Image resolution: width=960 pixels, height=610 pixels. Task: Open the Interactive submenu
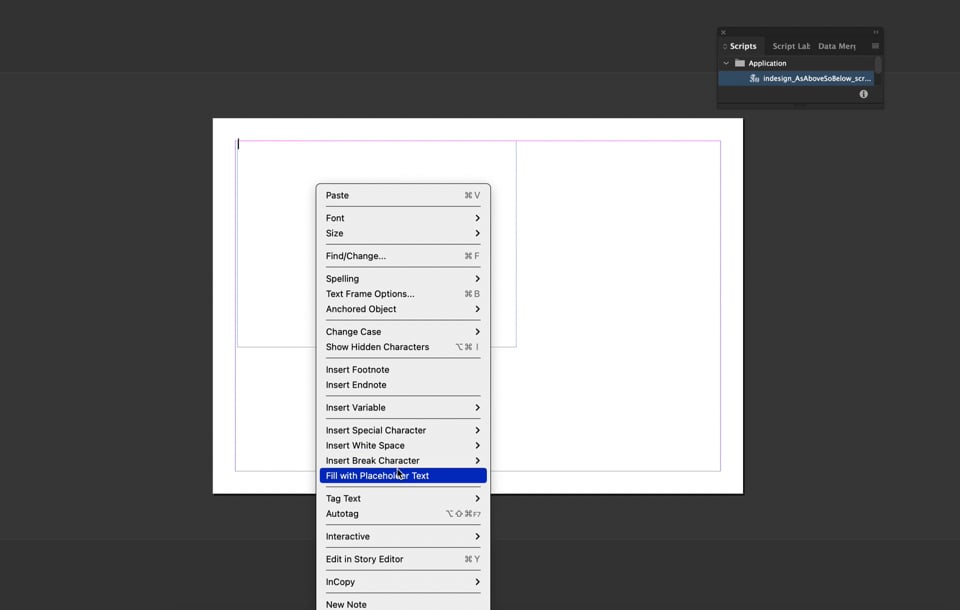coord(403,537)
